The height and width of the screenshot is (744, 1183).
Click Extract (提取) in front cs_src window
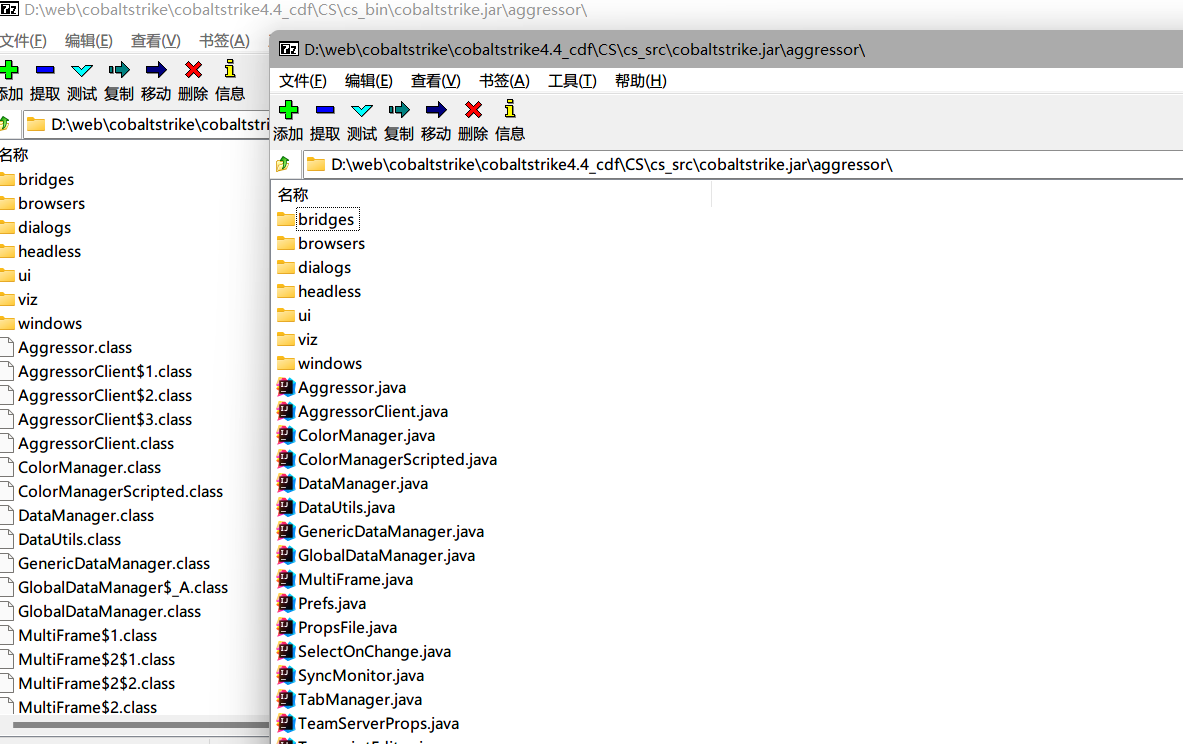(325, 121)
